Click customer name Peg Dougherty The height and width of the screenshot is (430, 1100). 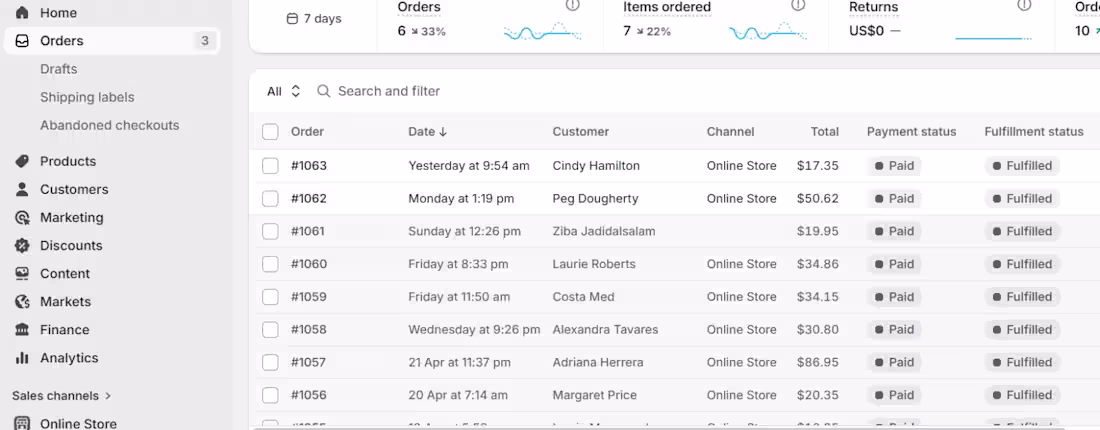point(596,199)
